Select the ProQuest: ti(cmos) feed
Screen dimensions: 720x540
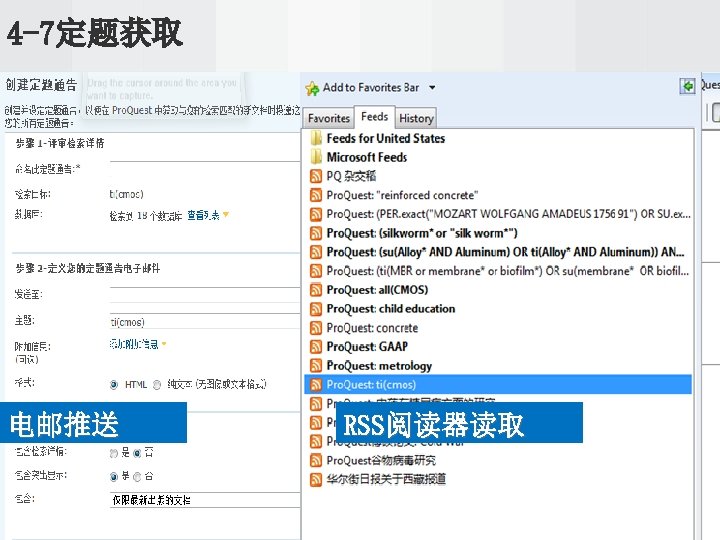pyautogui.click(x=498, y=384)
